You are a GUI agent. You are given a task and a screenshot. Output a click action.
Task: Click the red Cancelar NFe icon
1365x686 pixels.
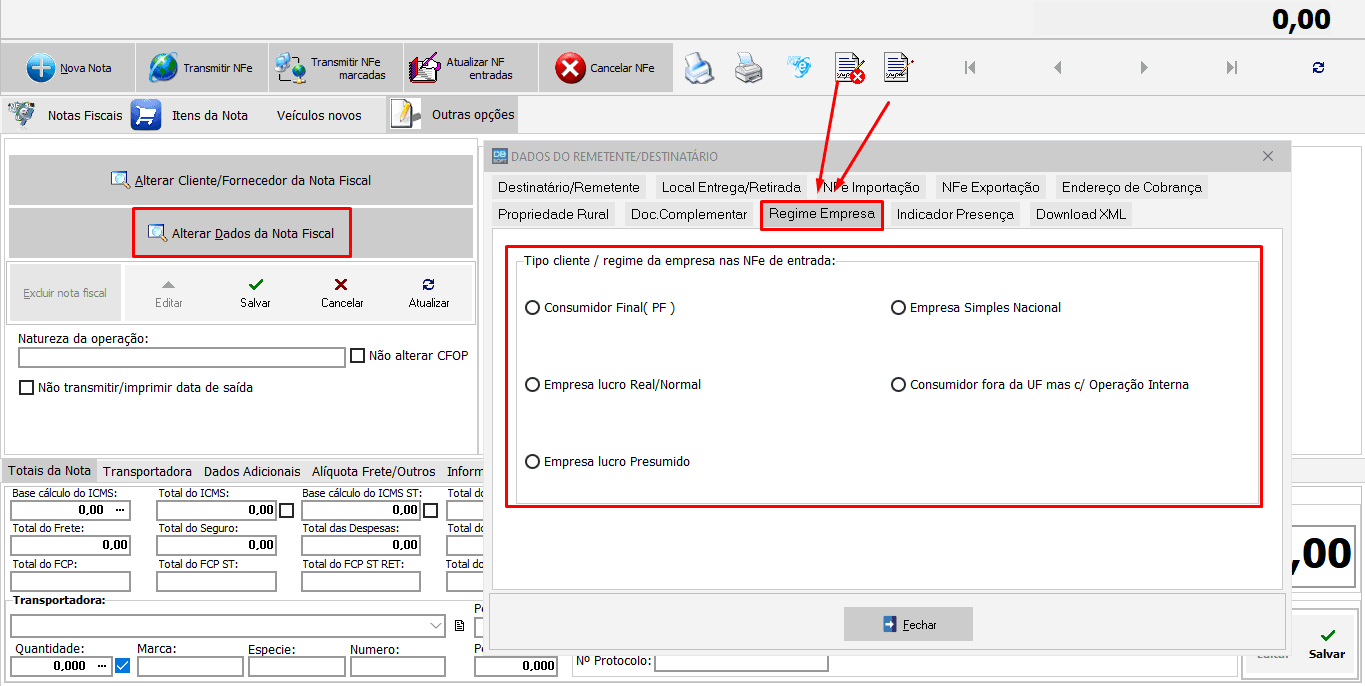(x=570, y=68)
